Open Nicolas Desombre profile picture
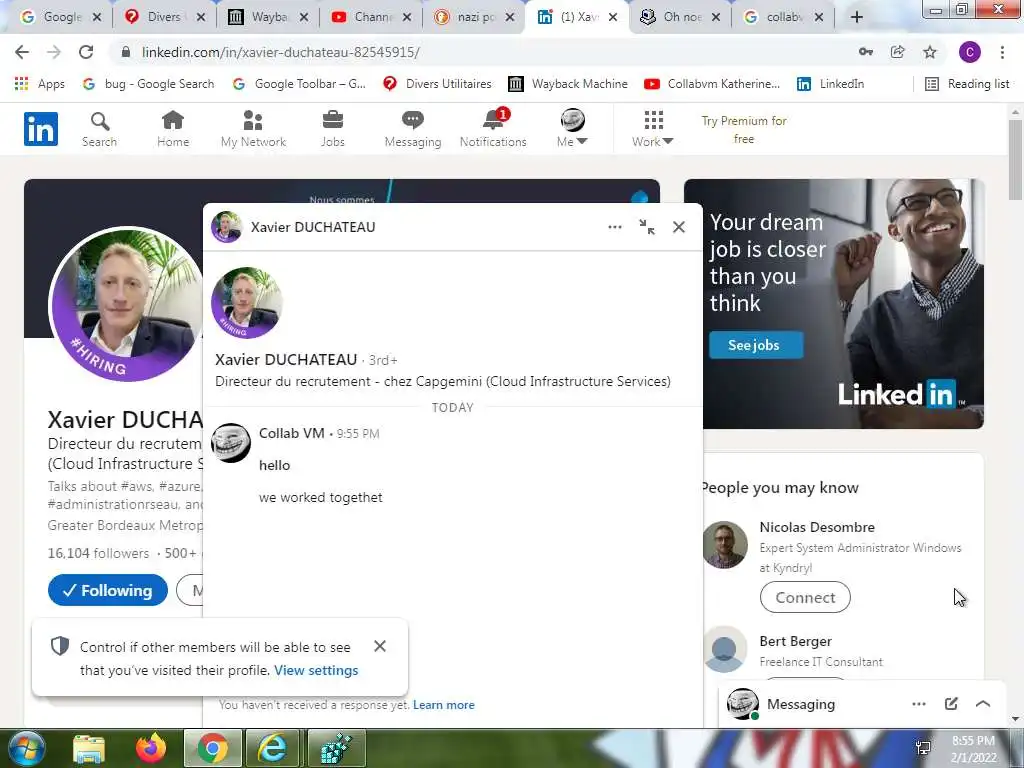1024x768 pixels. (x=725, y=545)
